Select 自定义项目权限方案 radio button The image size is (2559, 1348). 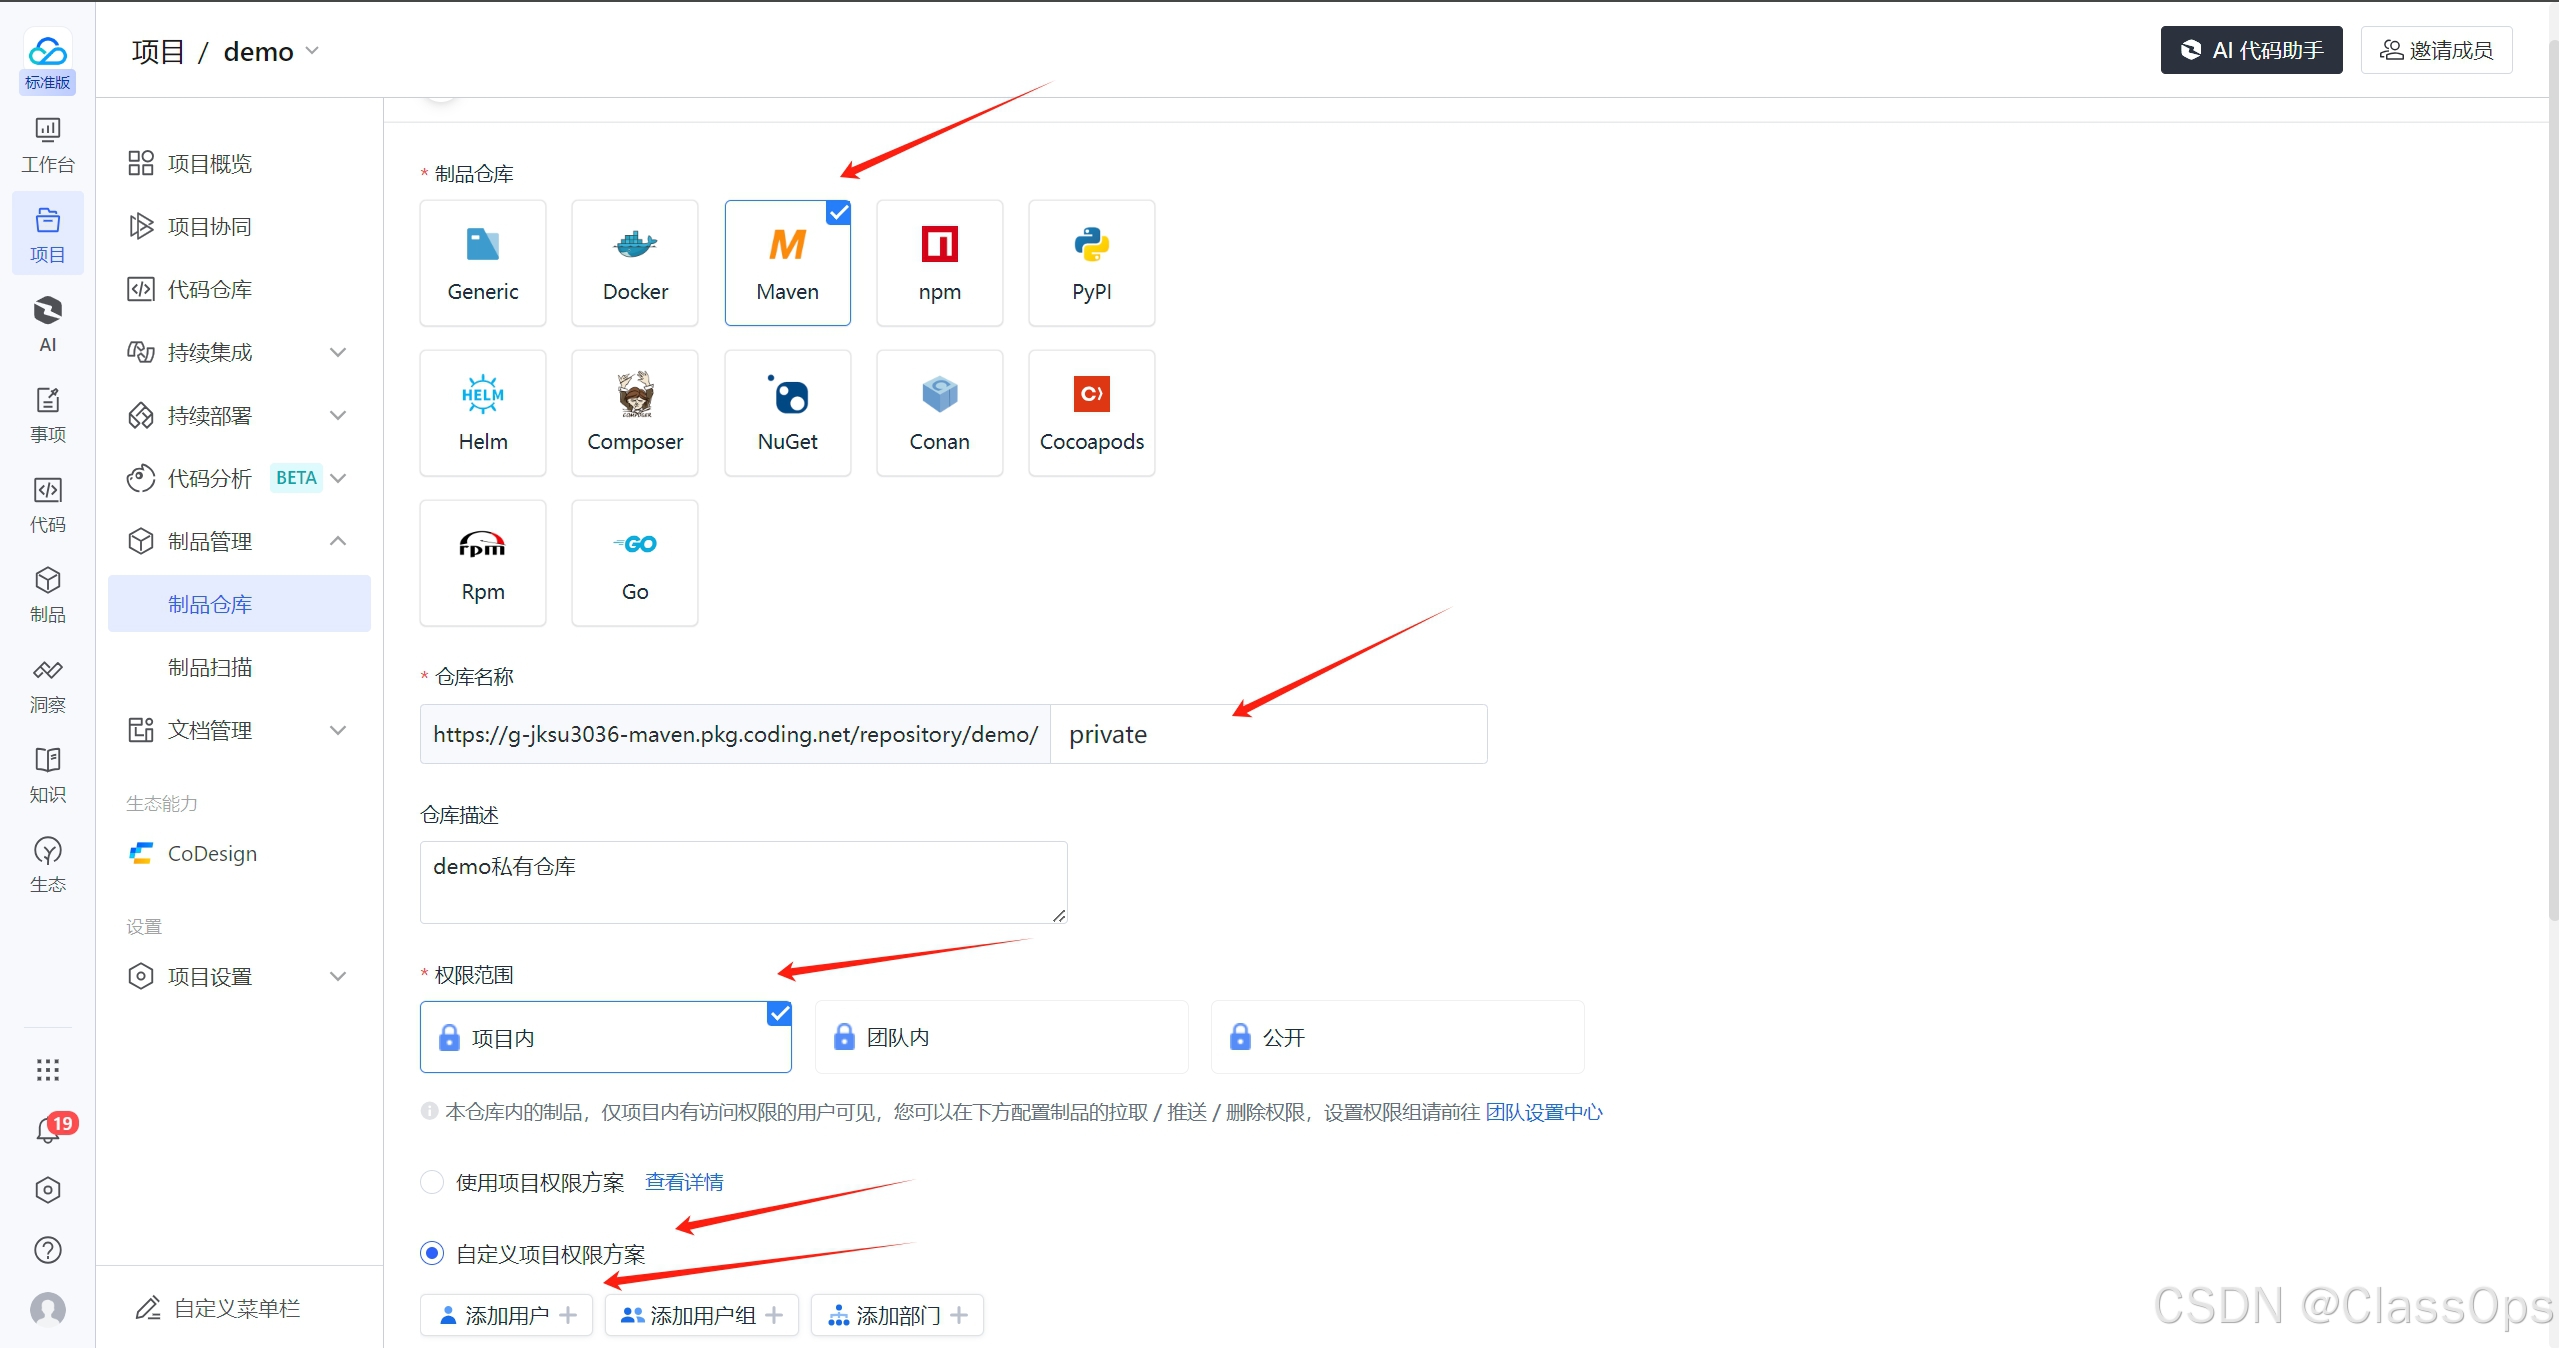coord(432,1253)
